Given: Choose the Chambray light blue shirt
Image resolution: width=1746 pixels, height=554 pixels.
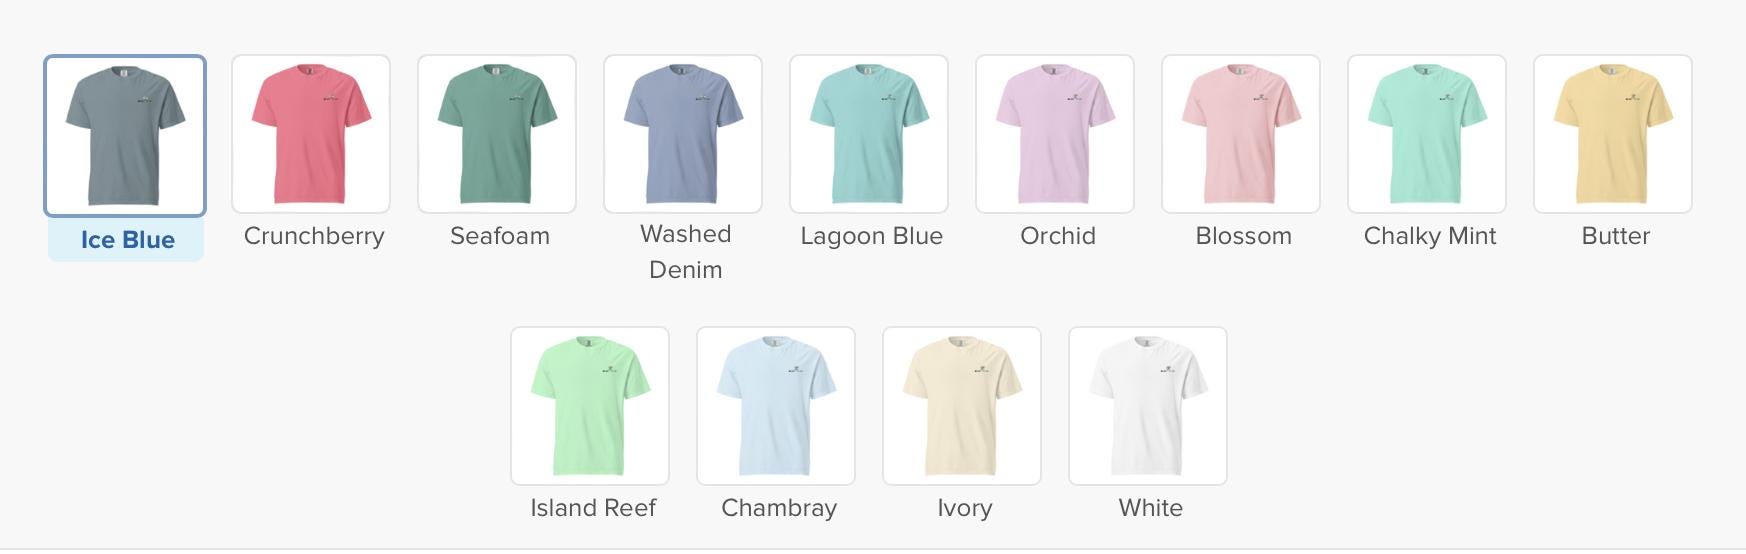Looking at the screenshot, I should [776, 406].
